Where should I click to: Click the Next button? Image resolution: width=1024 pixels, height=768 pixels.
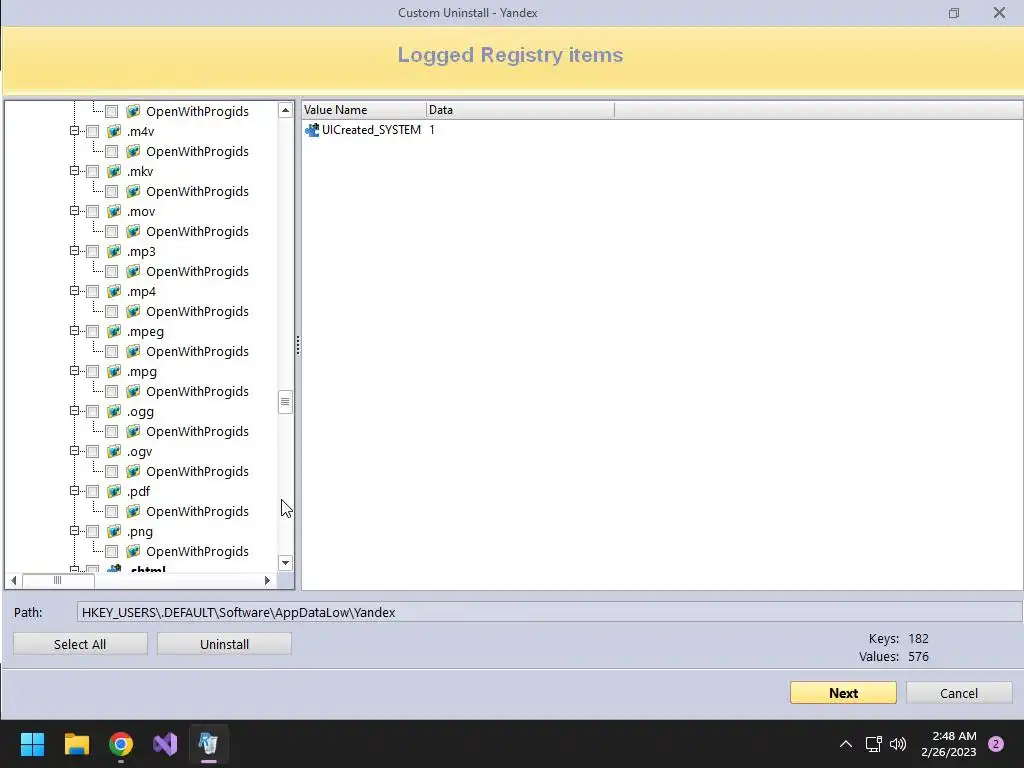click(843, 693)
